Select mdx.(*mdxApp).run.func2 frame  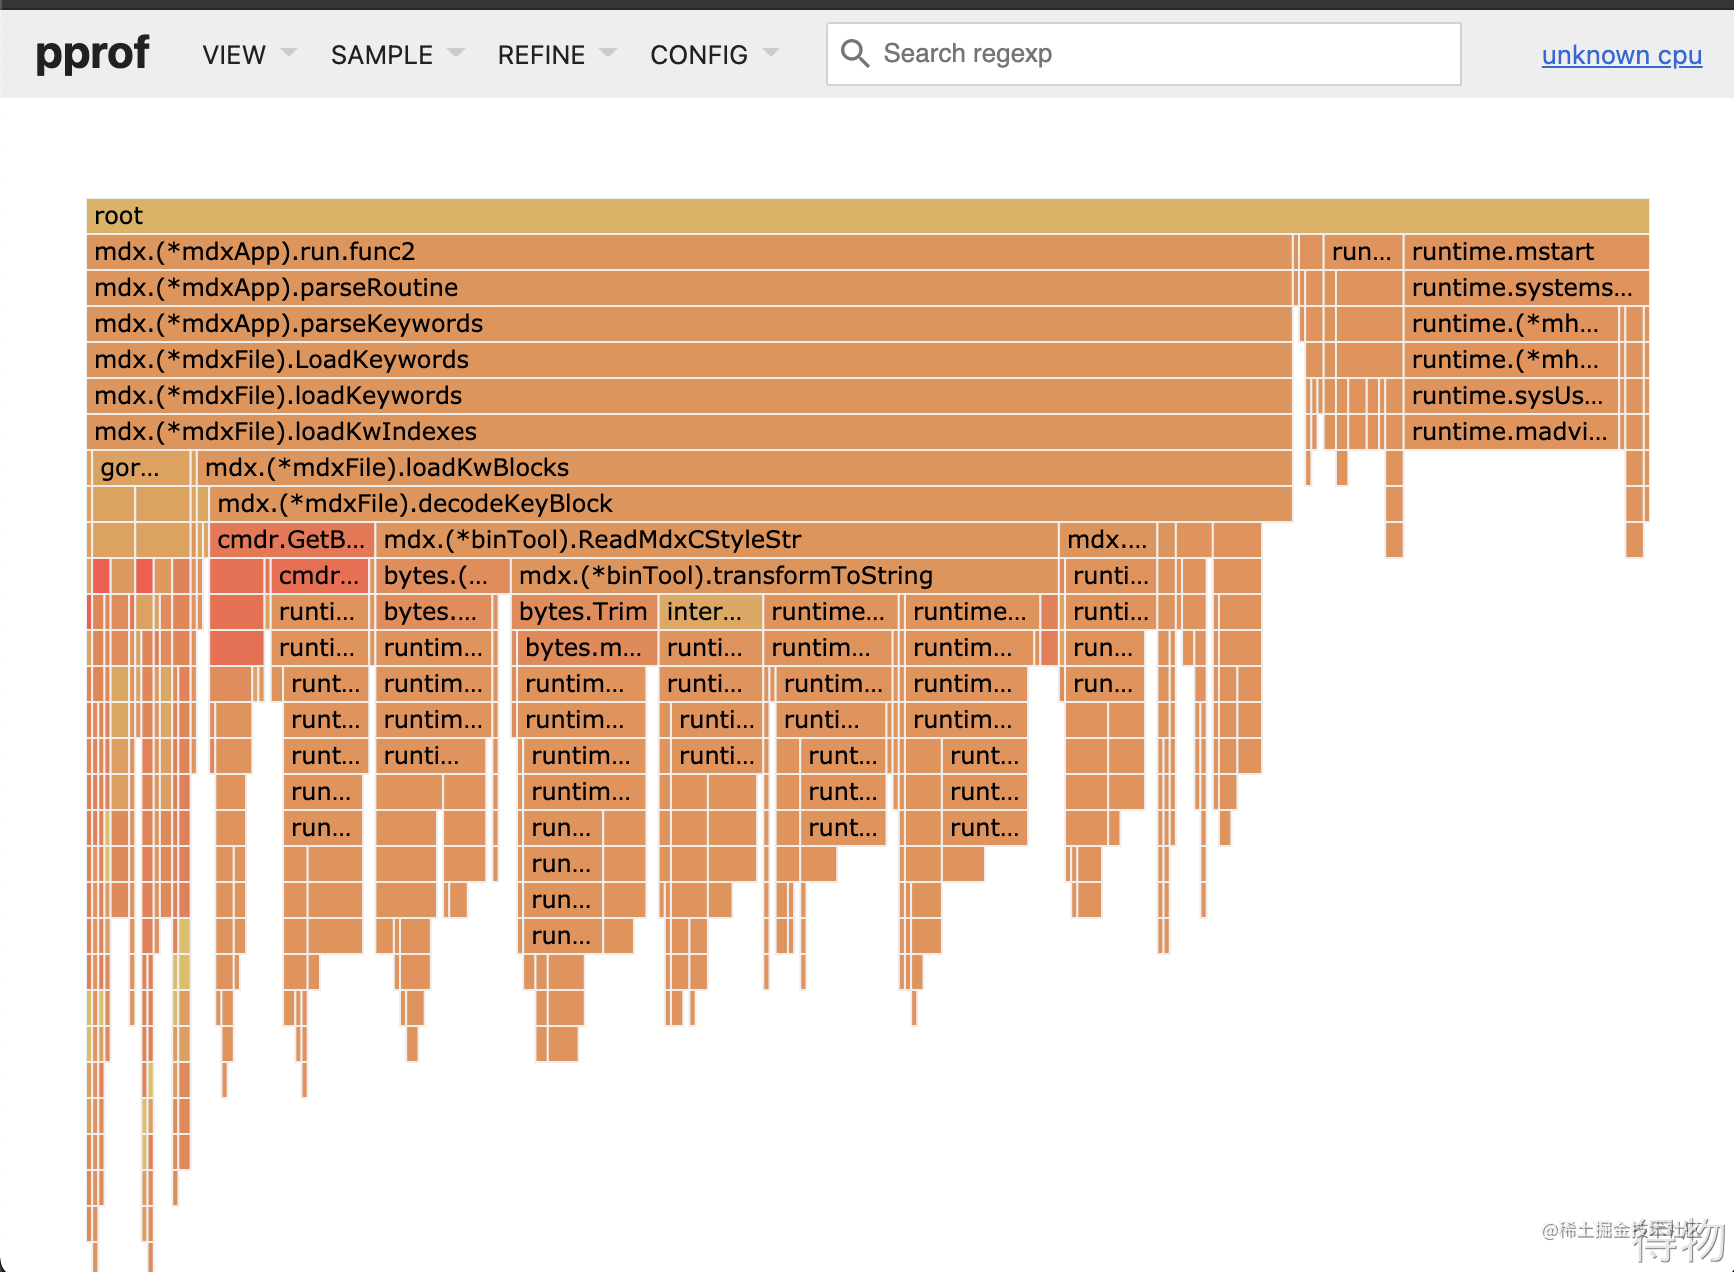pos(689,252)
